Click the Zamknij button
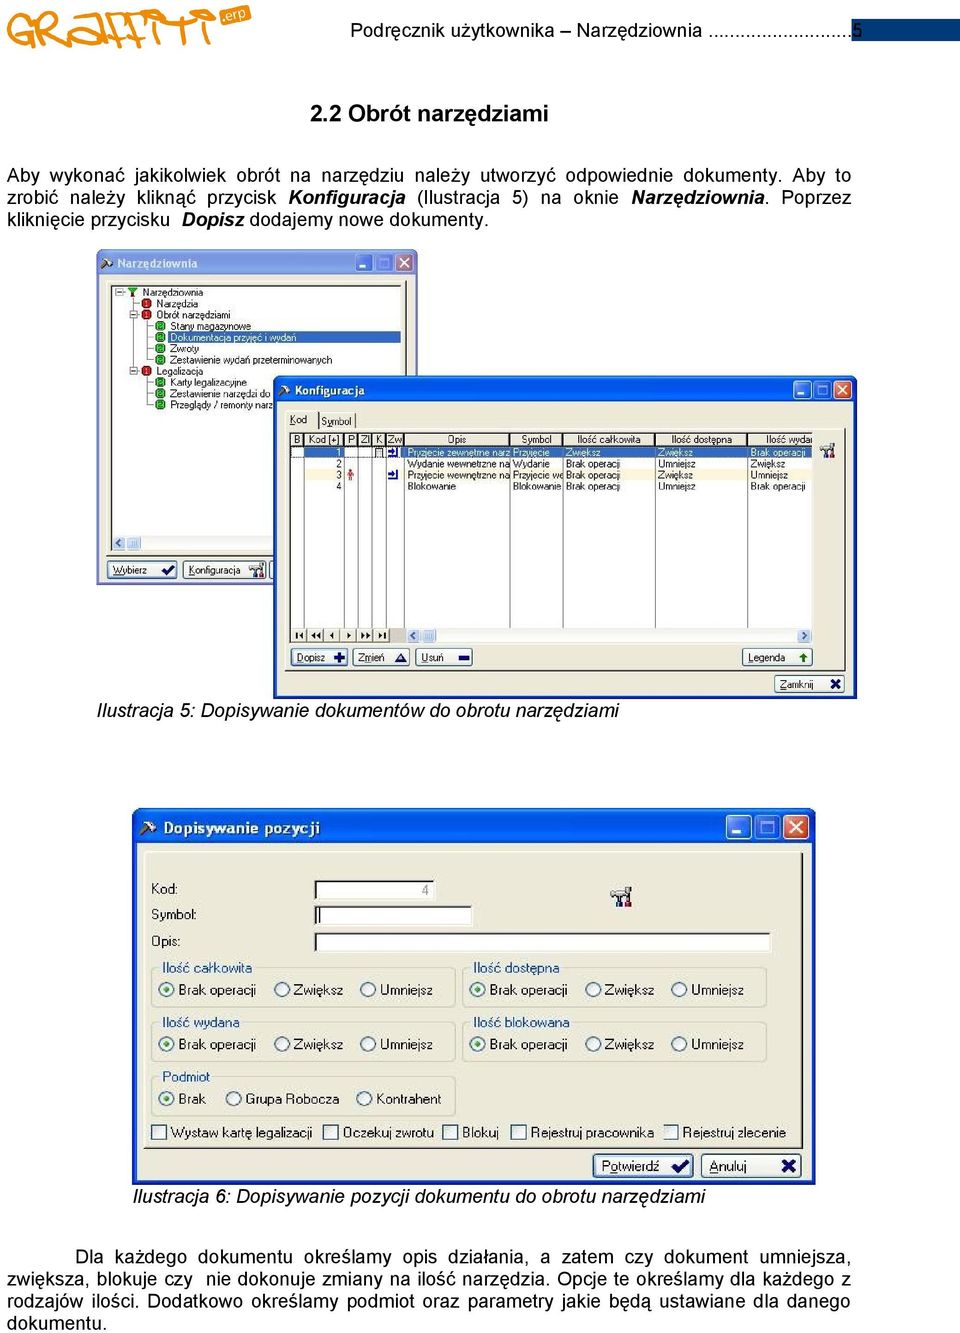 coord(810,684)
